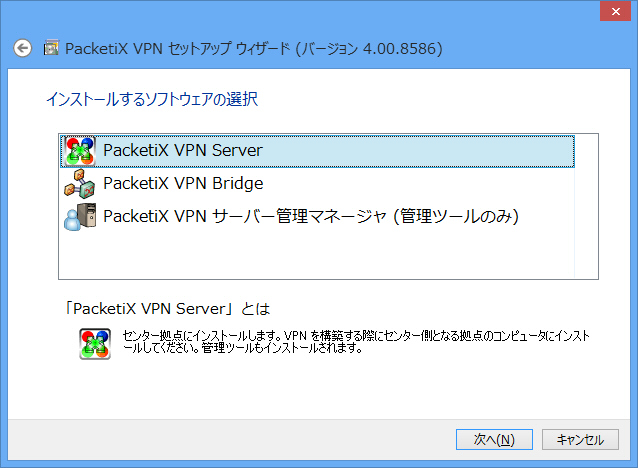
Task: Click the setup wizard title icon
Action: point(51,48)
